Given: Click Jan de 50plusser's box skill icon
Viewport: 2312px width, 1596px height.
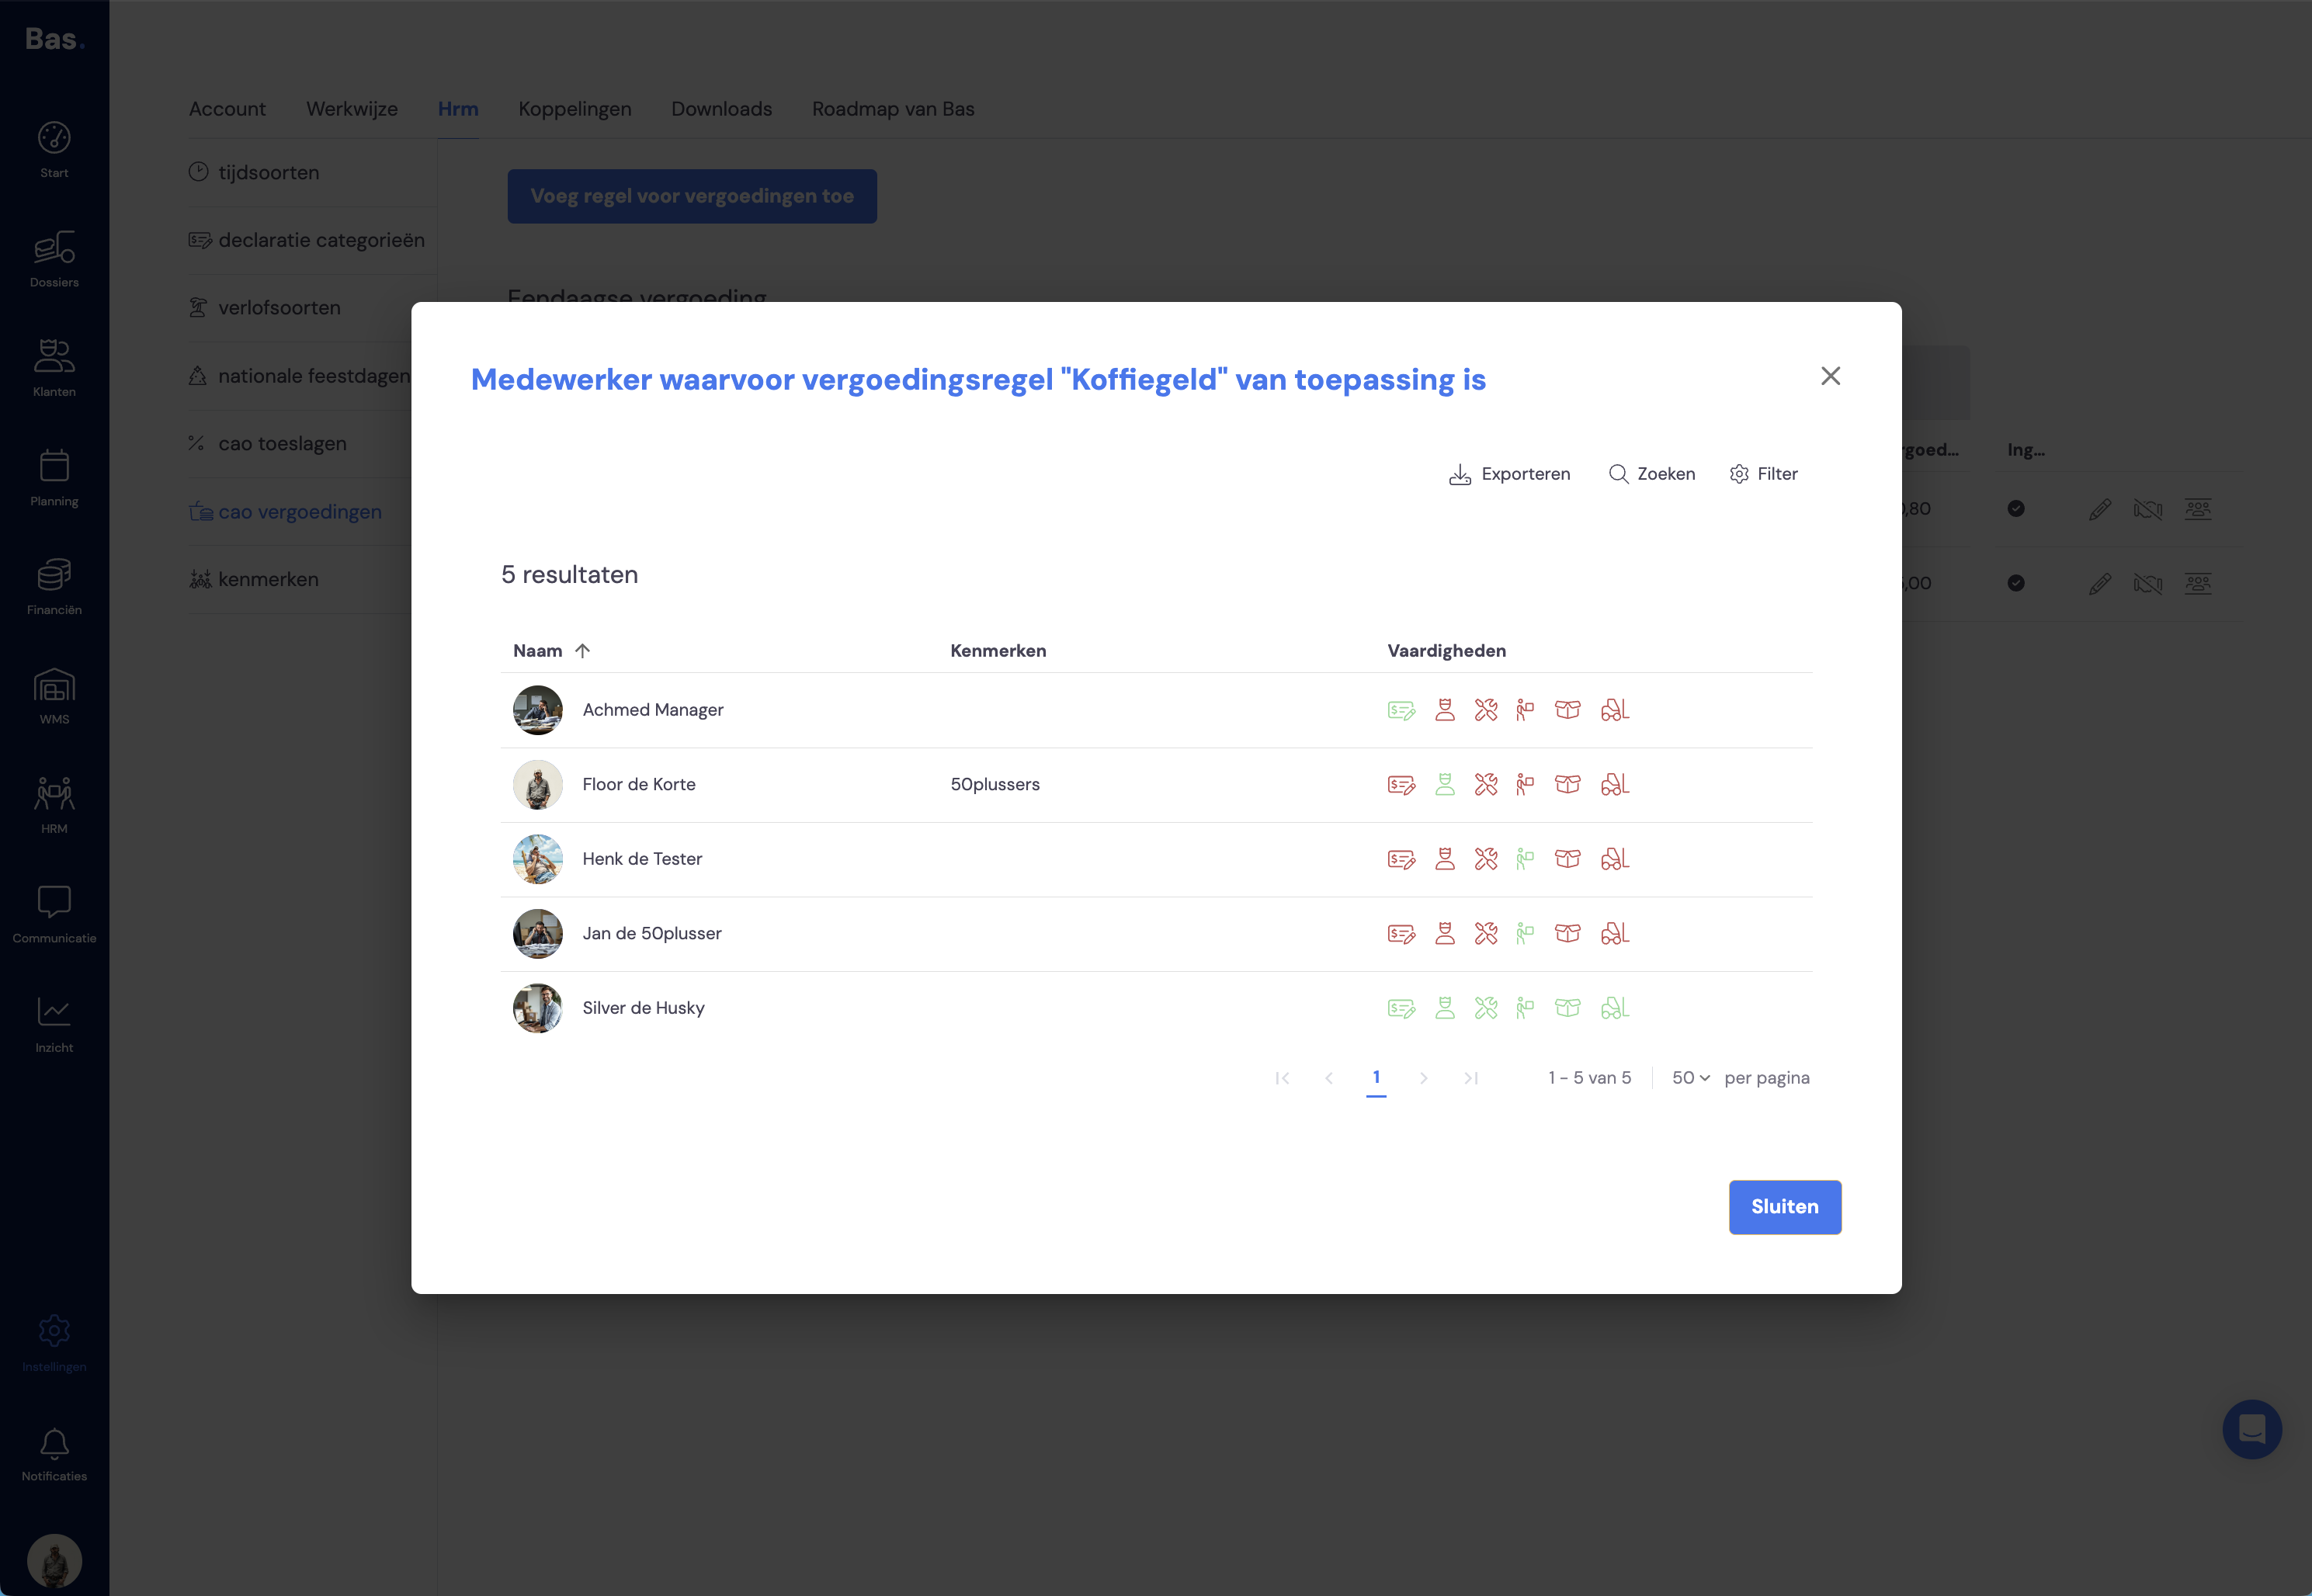Looking at the screenshot, I should tap(1568, 934).
